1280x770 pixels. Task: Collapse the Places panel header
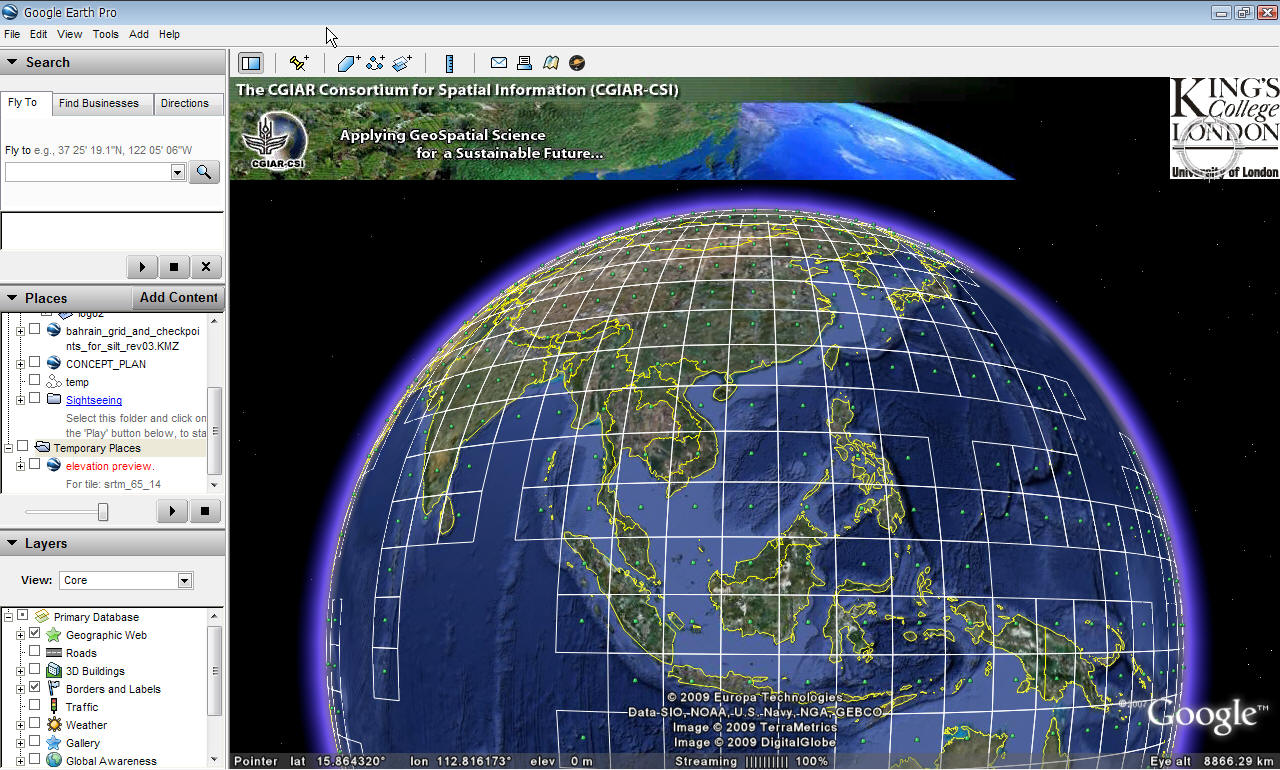click(66, 298)
